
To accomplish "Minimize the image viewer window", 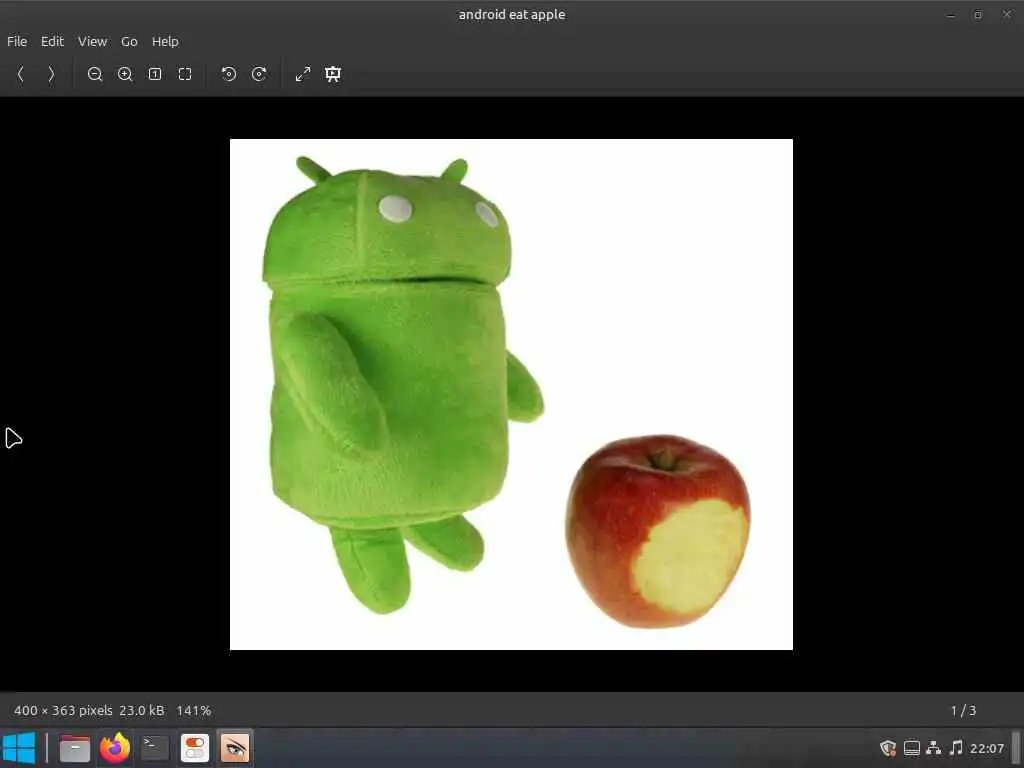I will 951,15.
